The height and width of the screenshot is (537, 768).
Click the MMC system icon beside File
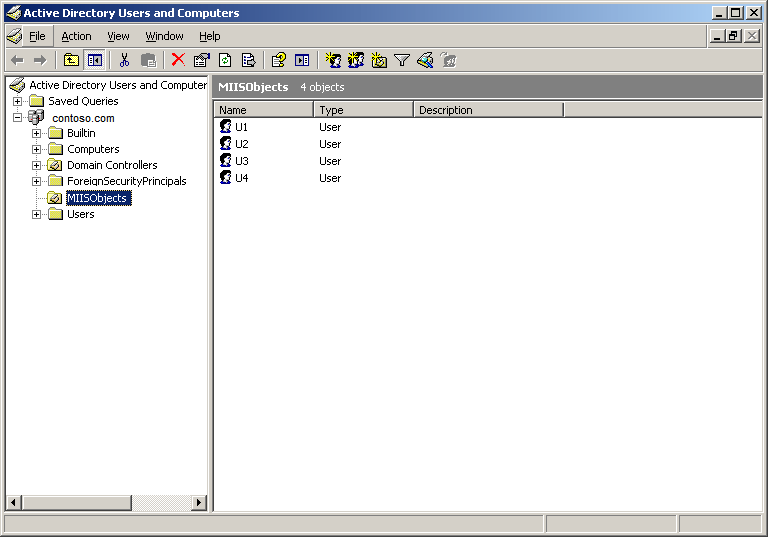(x=14, y=36)
